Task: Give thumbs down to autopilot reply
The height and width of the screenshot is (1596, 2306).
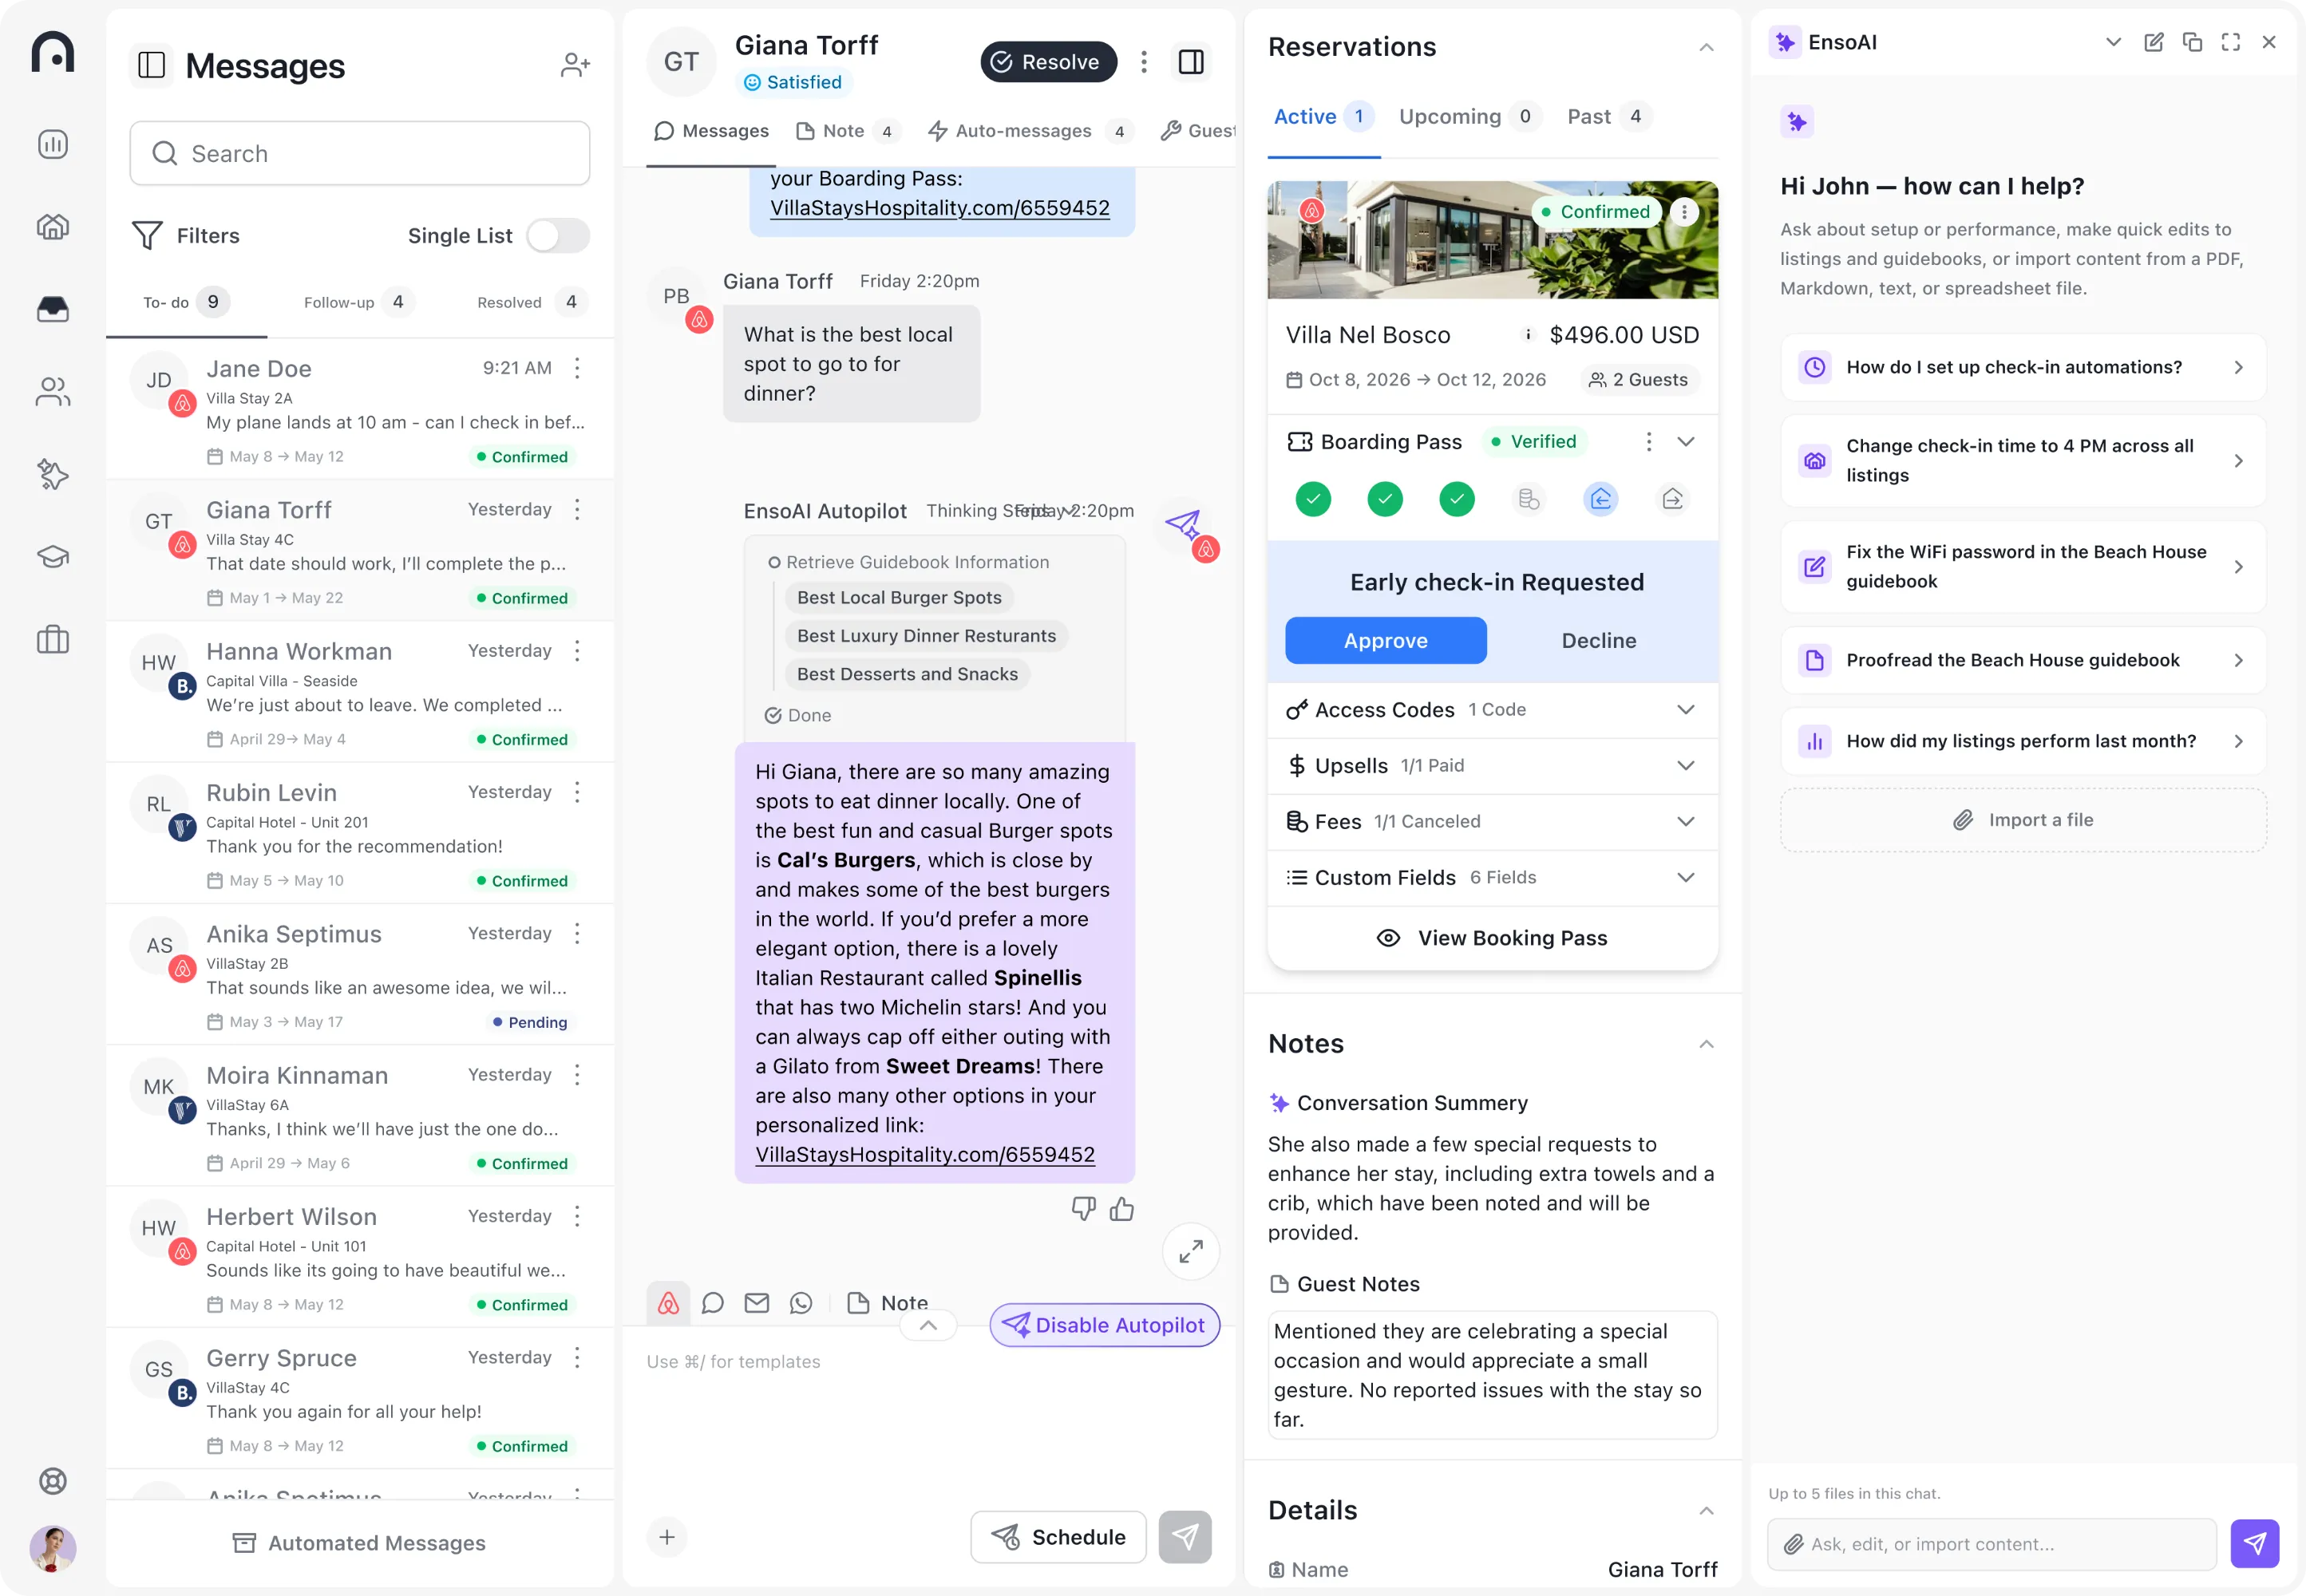Action: [1083, 1209]
